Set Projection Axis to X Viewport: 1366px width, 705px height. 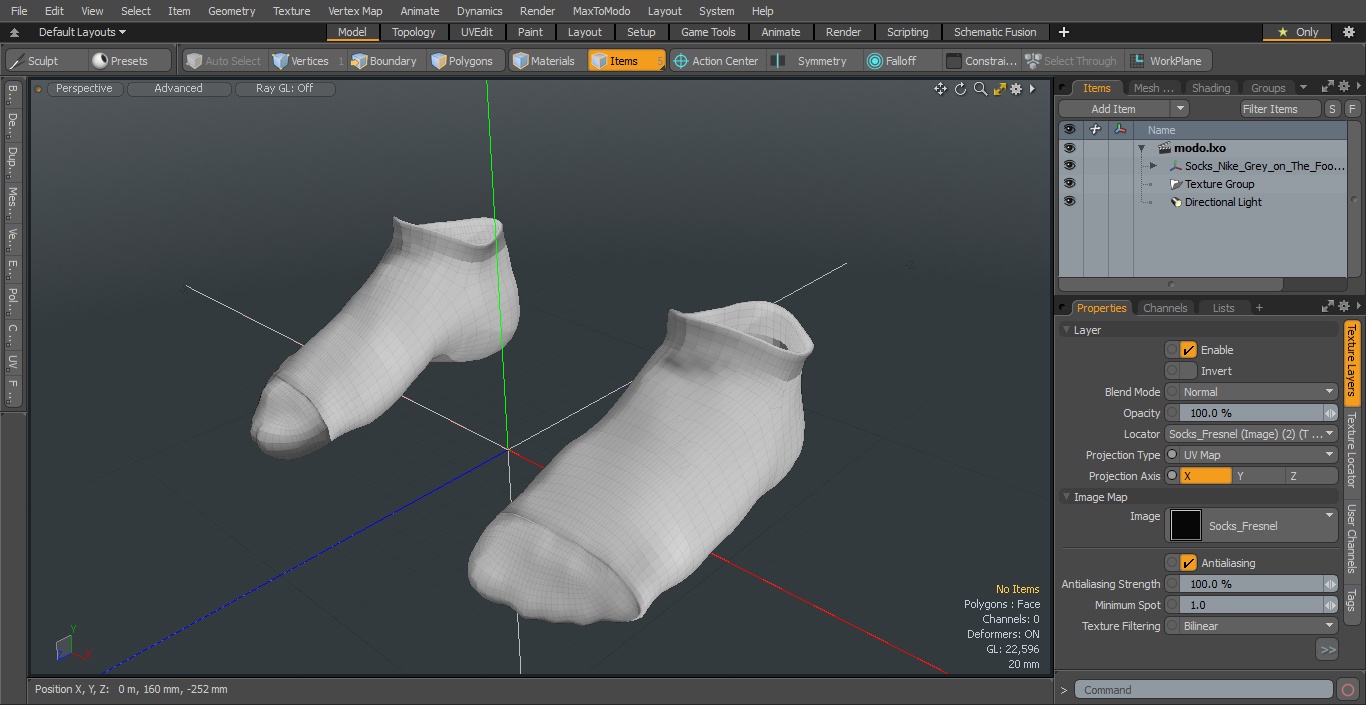click(x=1206, y=476)
